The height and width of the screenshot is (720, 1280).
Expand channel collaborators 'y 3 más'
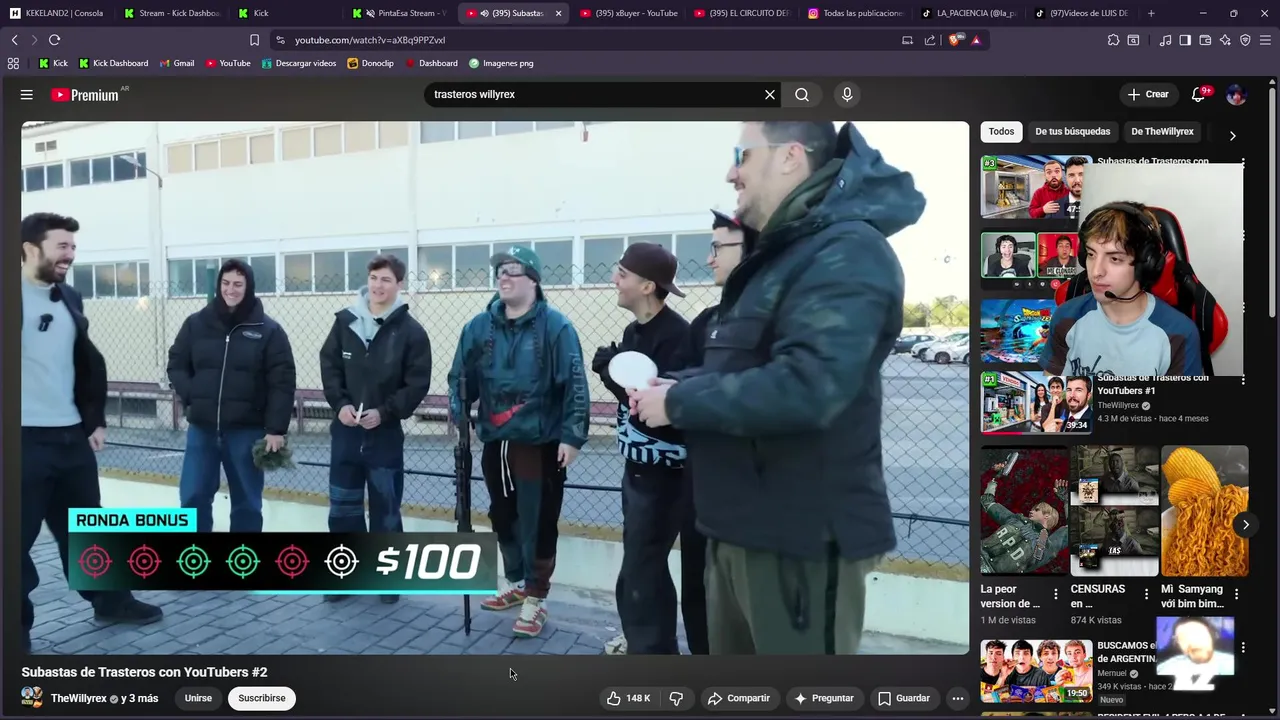(139, 698)
